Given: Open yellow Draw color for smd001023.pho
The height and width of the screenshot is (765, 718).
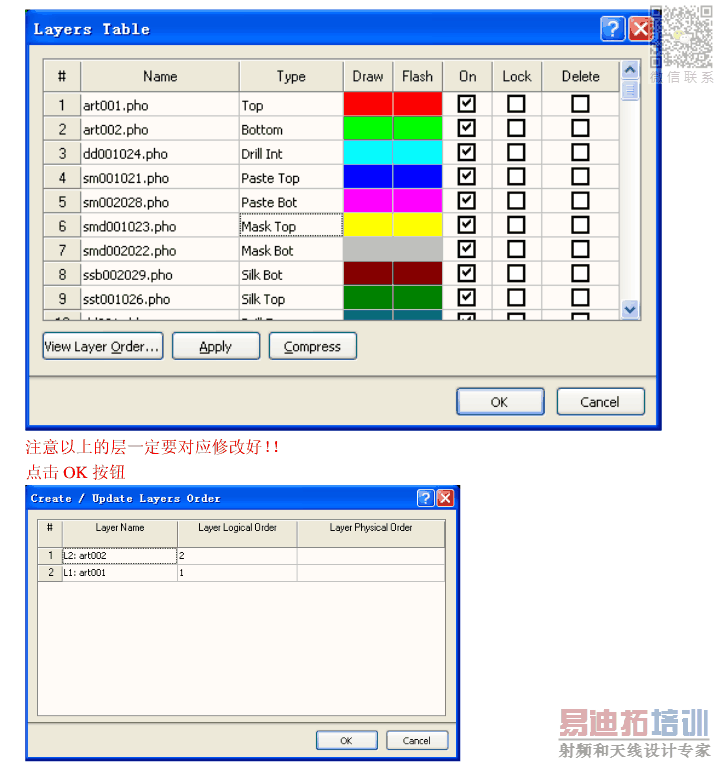Looking at the screenshot, I should [368, 225].
